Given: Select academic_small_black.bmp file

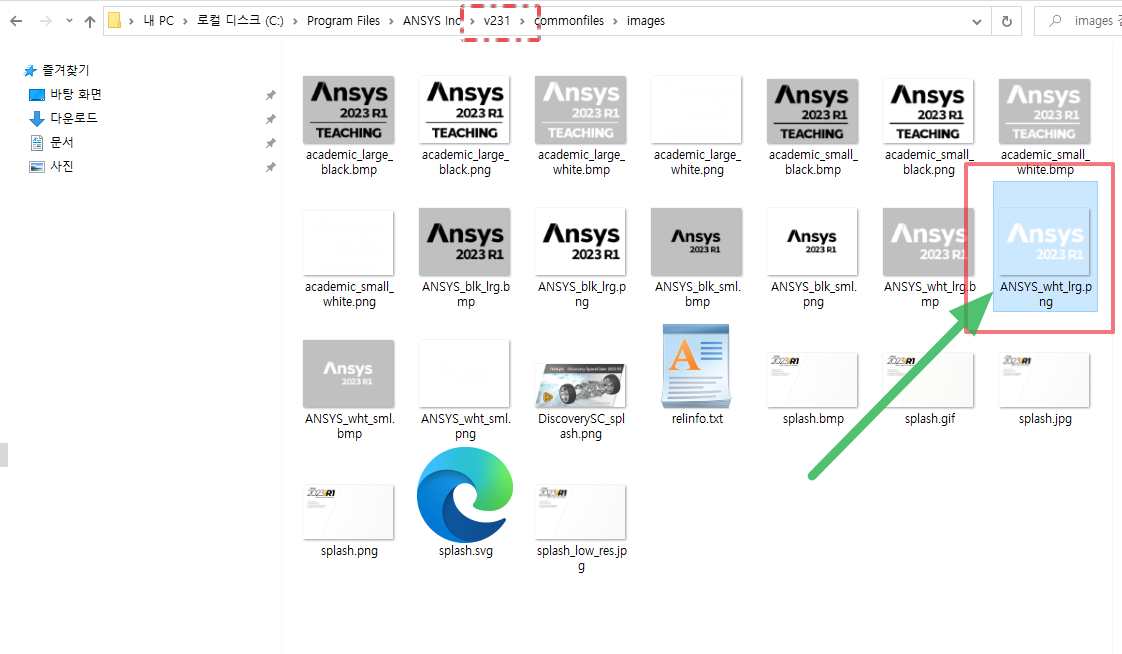Looking at the screenshot, I should tap(812, 127).
